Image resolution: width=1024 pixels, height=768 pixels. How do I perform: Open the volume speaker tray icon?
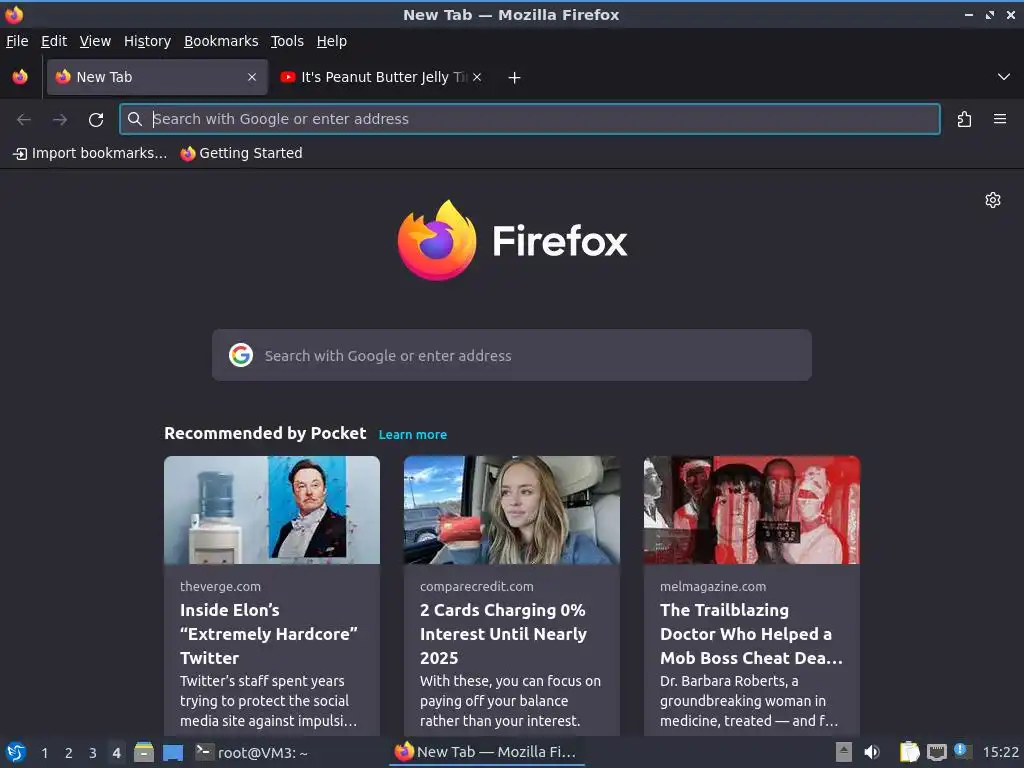pyautogui.click(x=872, y=752)
